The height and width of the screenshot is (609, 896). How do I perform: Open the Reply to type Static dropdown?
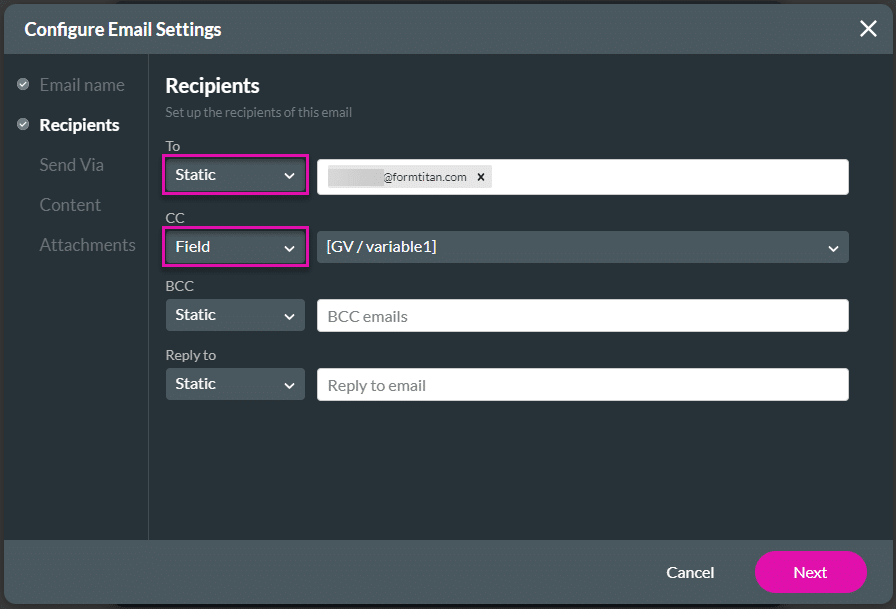pos(235,384)
